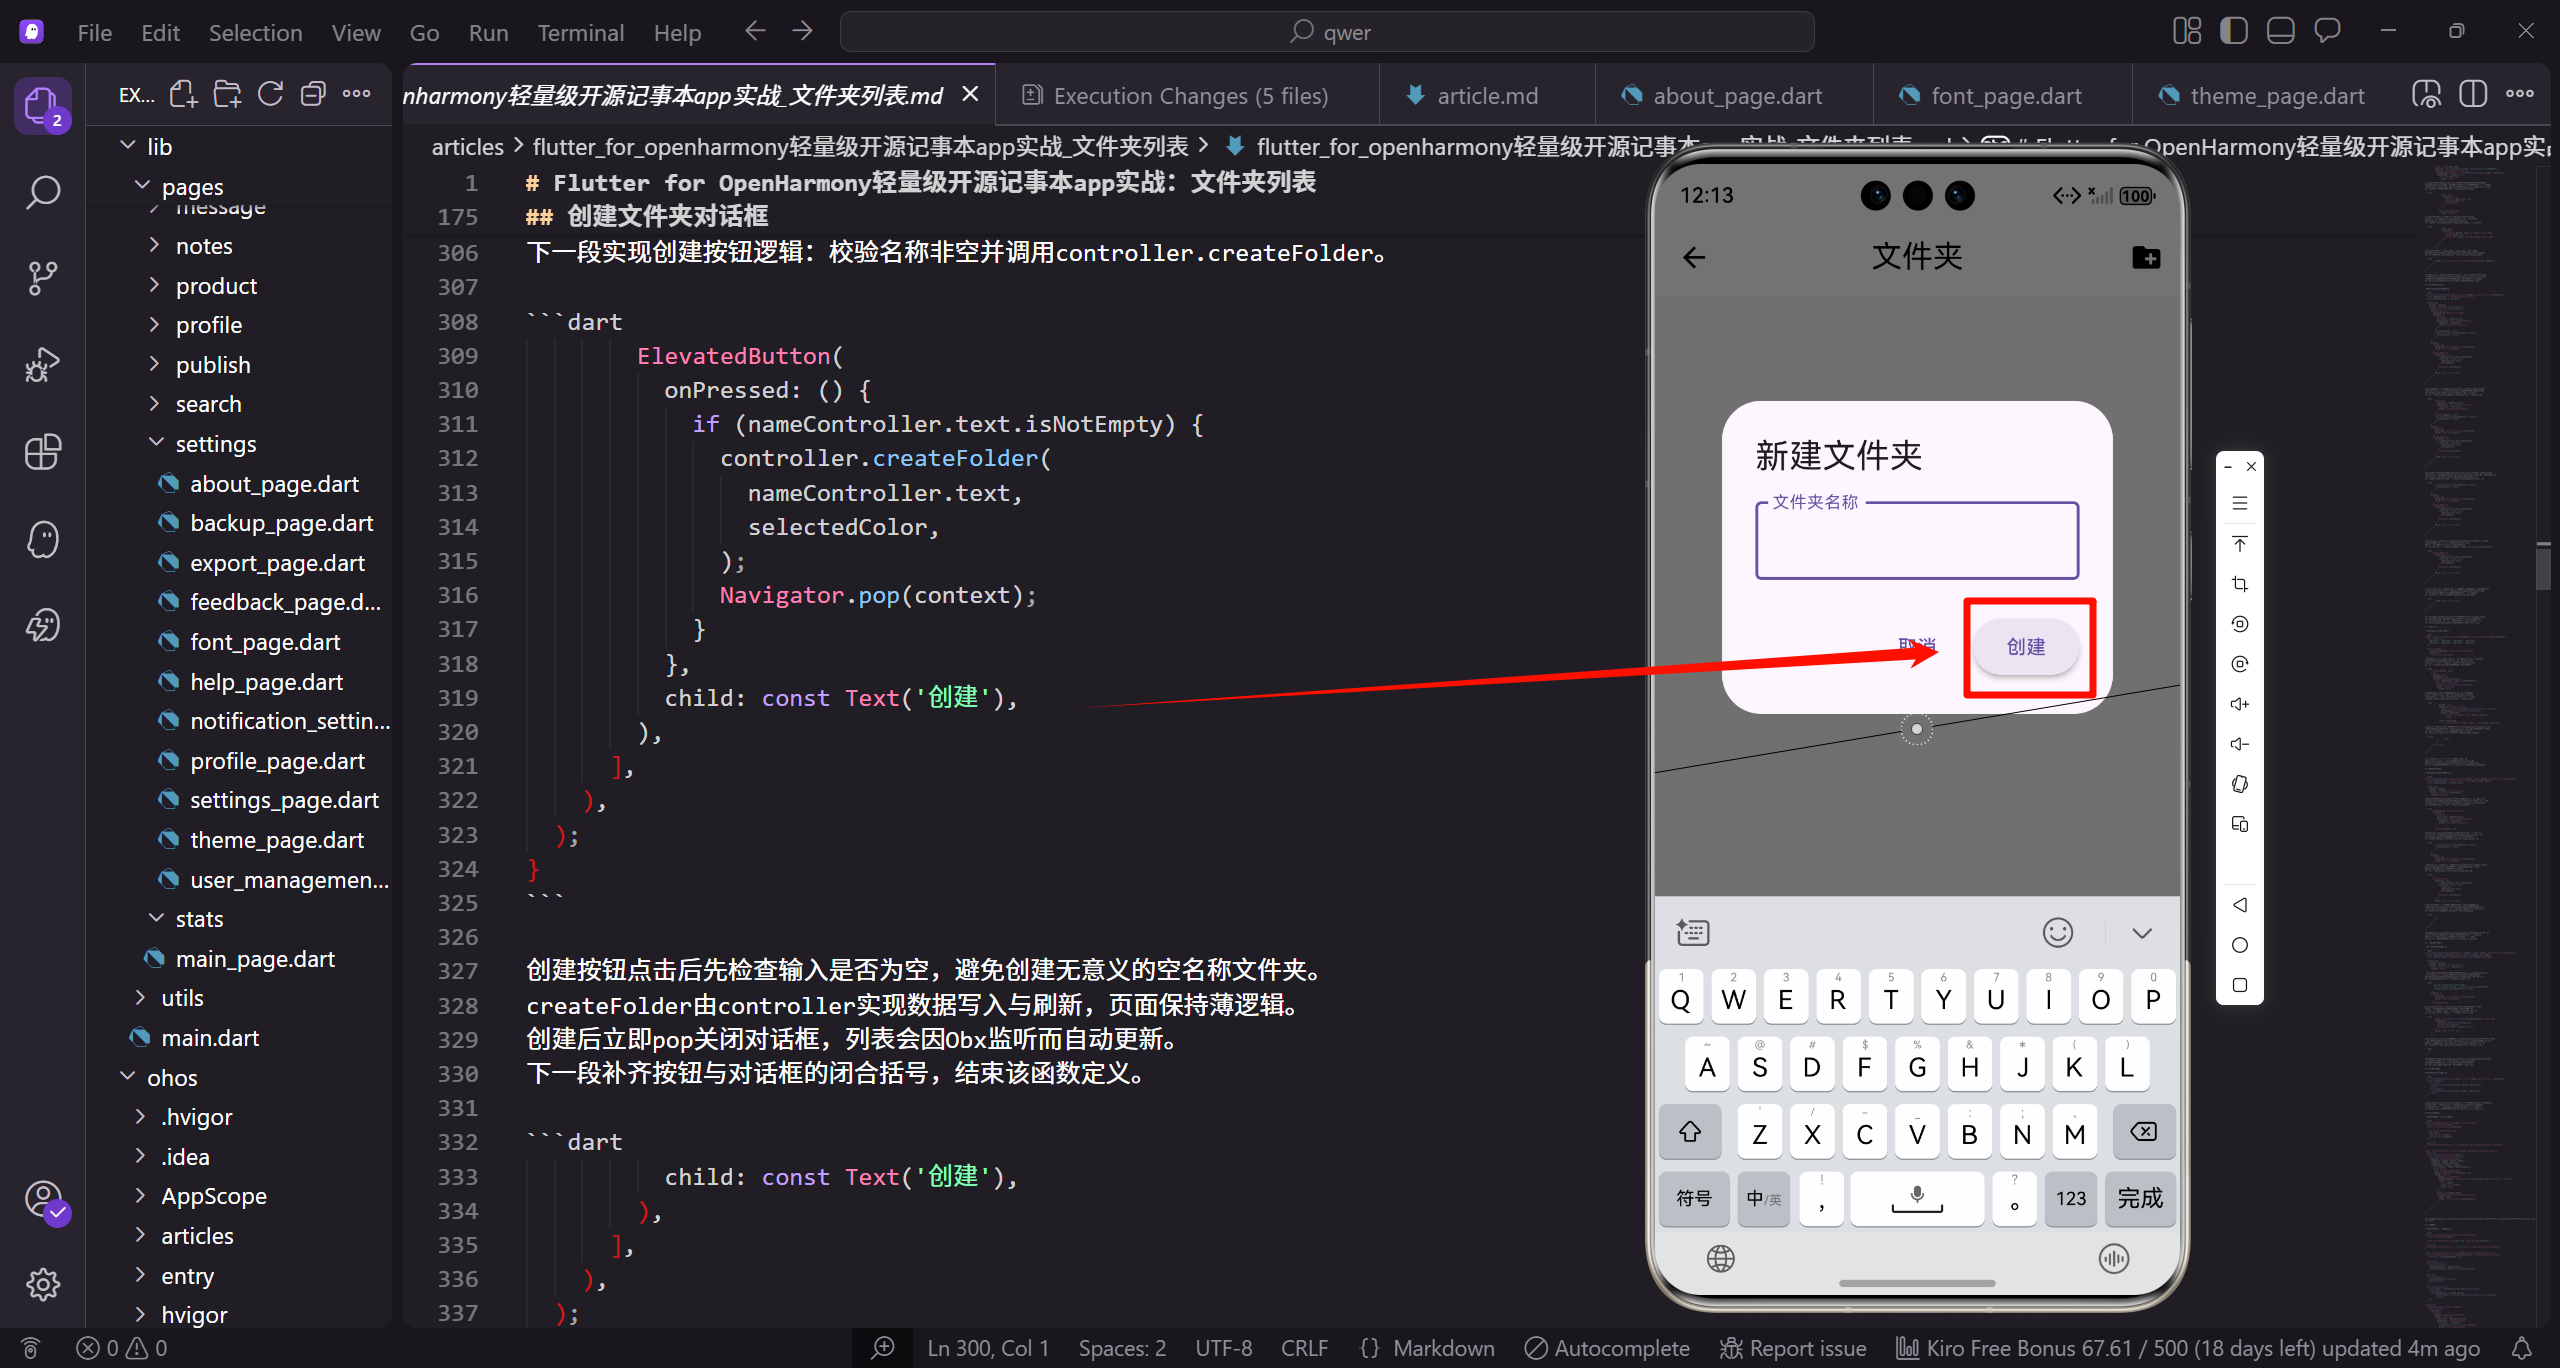Image resolution: width=2560 pixels, height=1368 pixels.
Task: Lower emulator volume with speaker-minus icon
Action: (2240, 744)
